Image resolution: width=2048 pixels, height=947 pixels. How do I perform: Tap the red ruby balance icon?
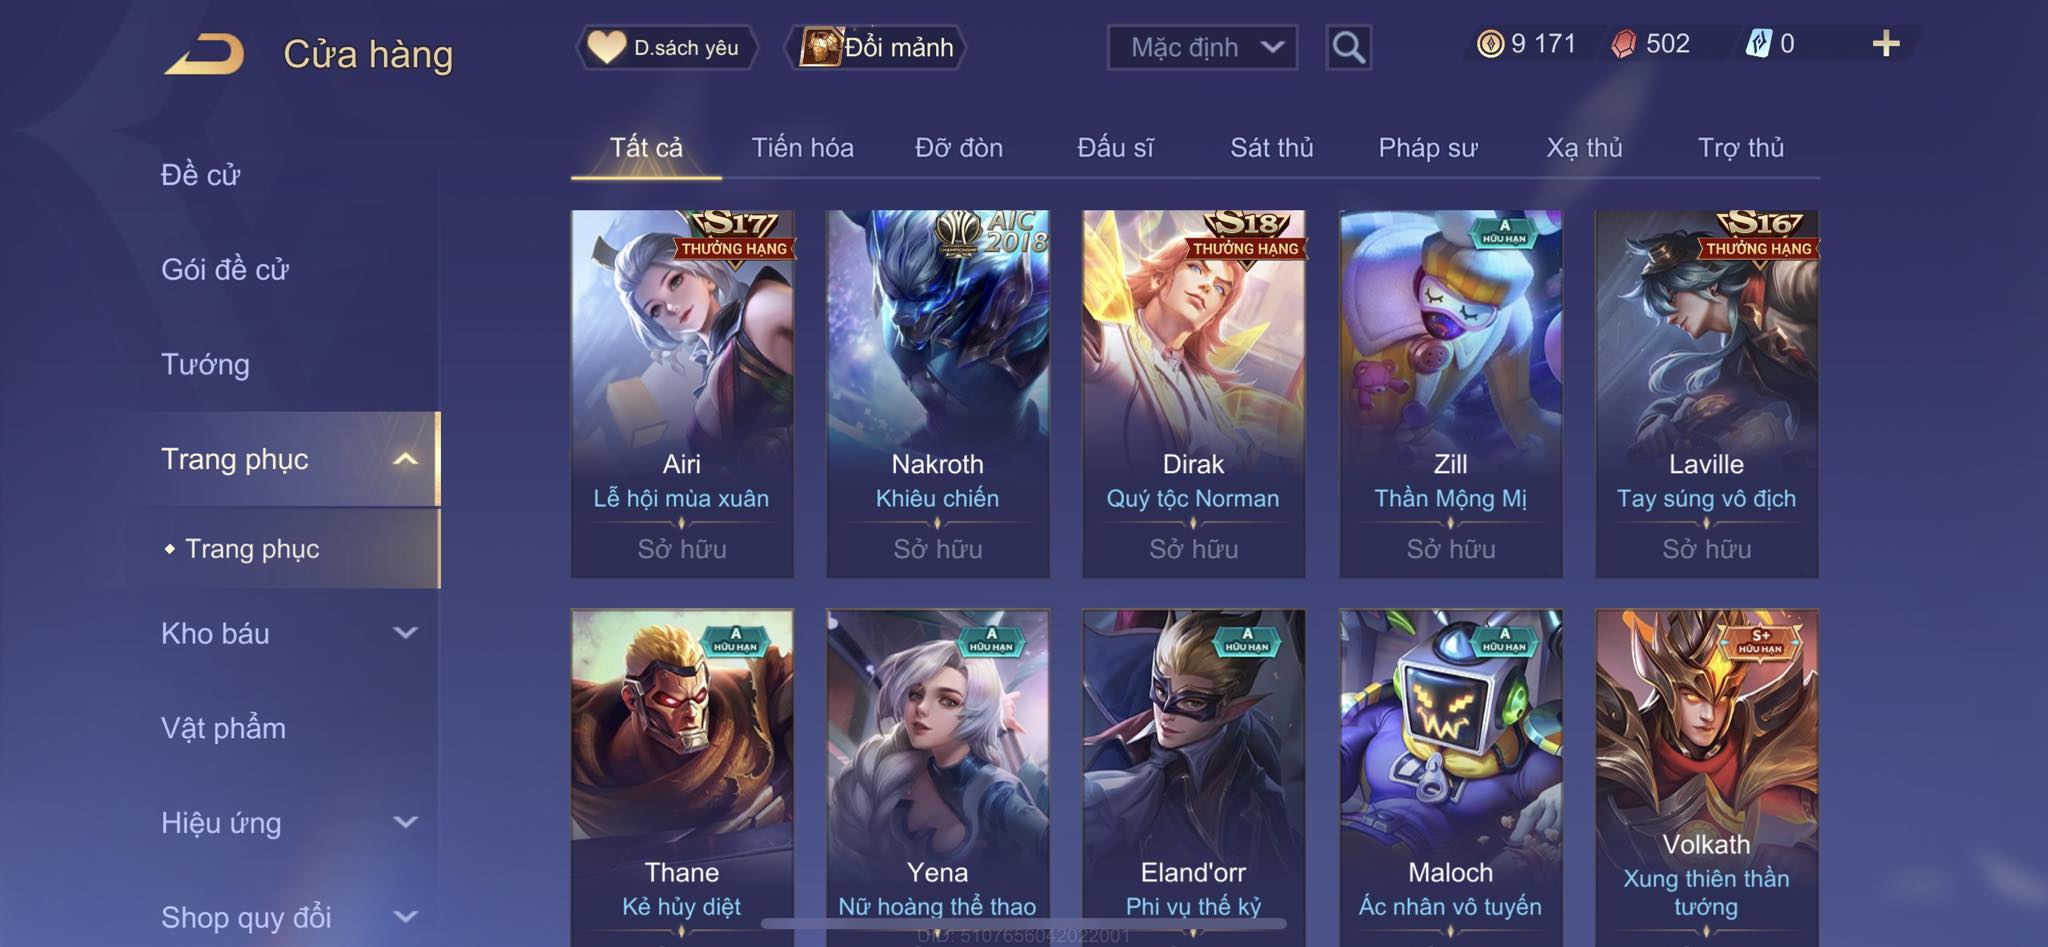(x=1624, y=44)
